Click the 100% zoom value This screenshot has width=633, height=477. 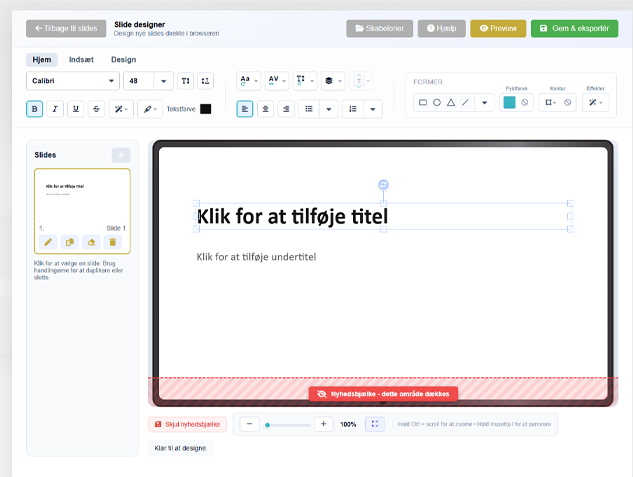point(348,425)
